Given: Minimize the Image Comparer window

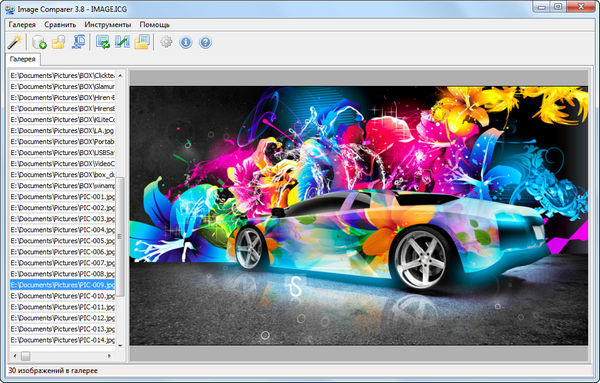Looking at the screenshot, I should pos(541,7).
